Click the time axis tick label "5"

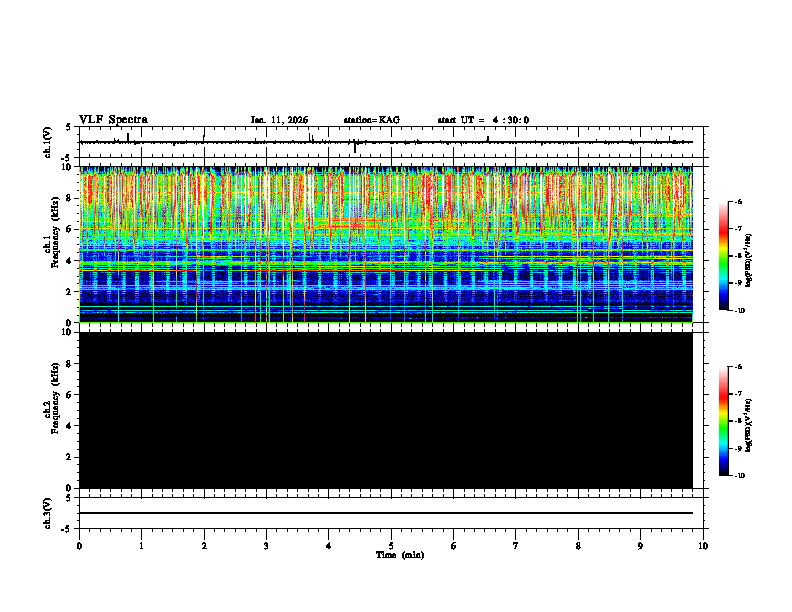point(391,546)
